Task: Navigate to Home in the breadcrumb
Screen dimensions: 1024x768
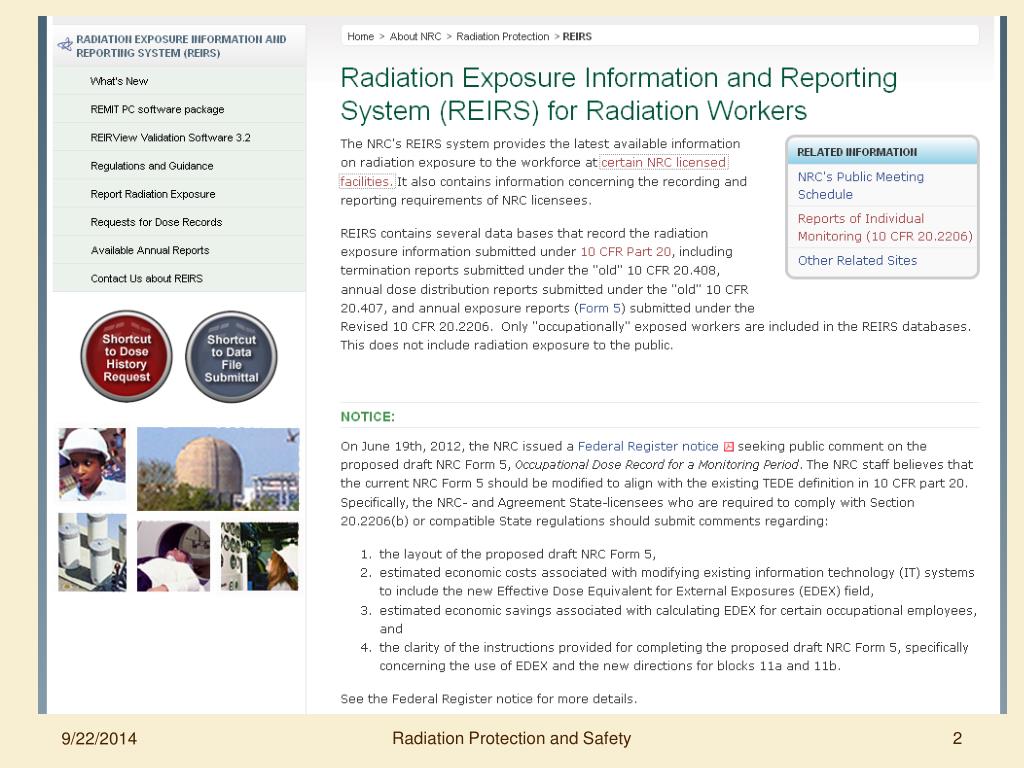Action: click(360, 36)
